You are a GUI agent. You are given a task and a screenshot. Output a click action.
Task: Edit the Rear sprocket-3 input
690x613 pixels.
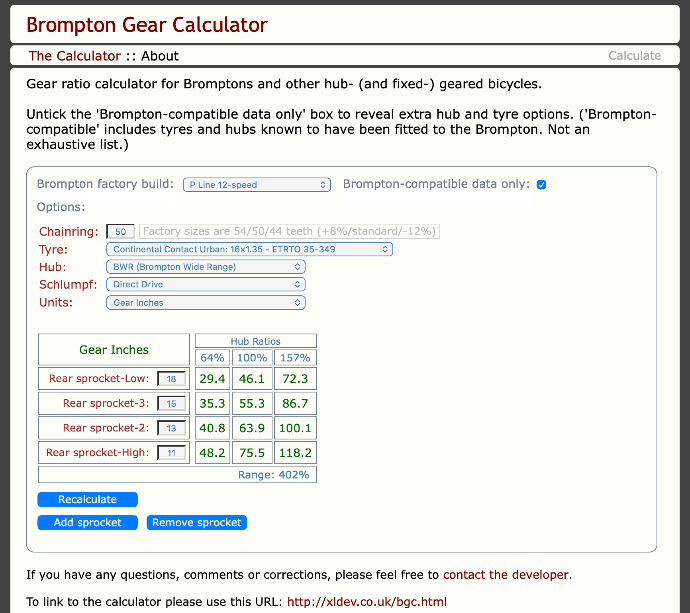tap(171, 404)
